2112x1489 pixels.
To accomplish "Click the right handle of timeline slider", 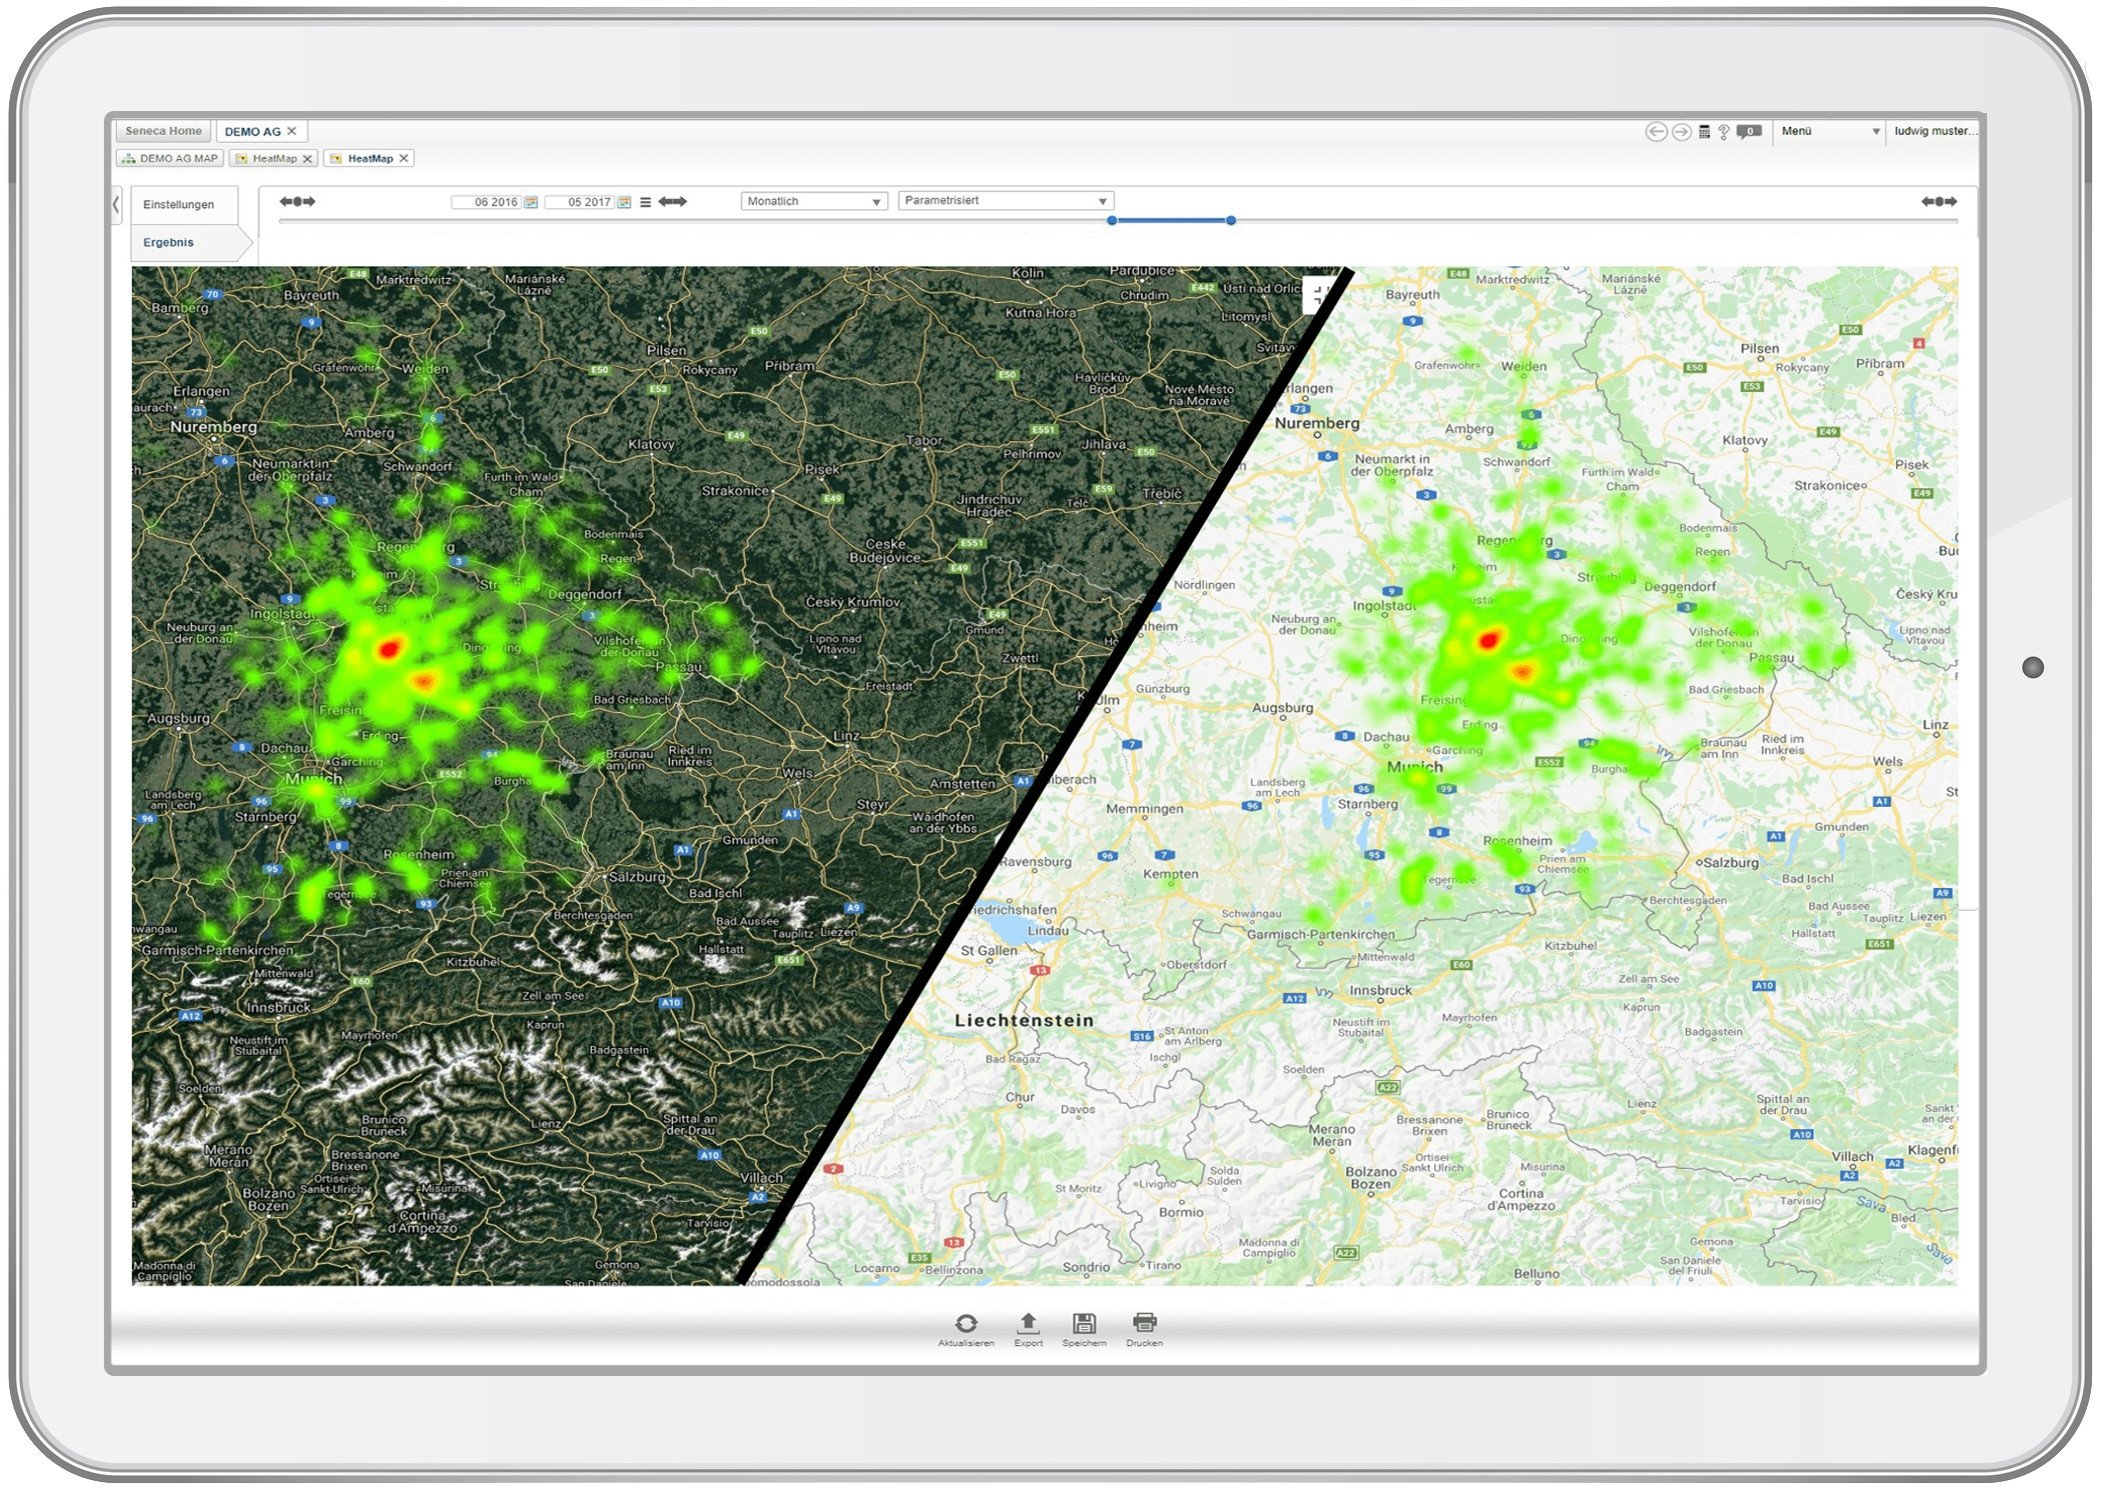I will pyautogui.click(x=1231, y=220).
